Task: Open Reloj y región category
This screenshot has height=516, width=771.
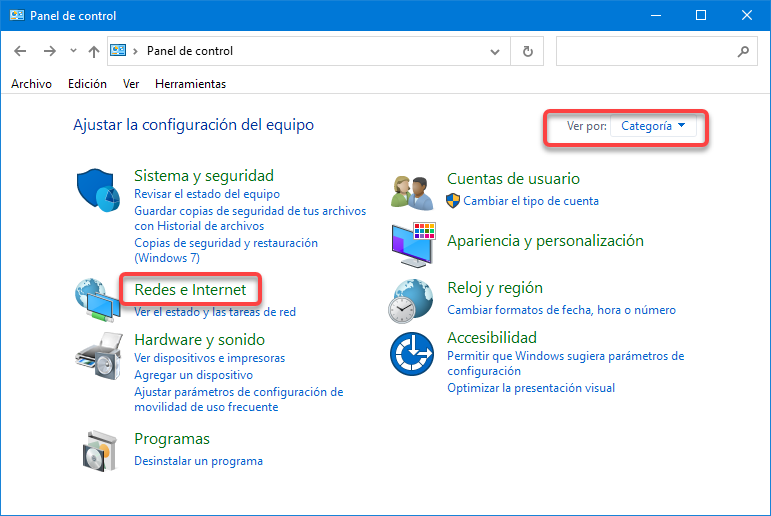Action: tap(495, 288)
